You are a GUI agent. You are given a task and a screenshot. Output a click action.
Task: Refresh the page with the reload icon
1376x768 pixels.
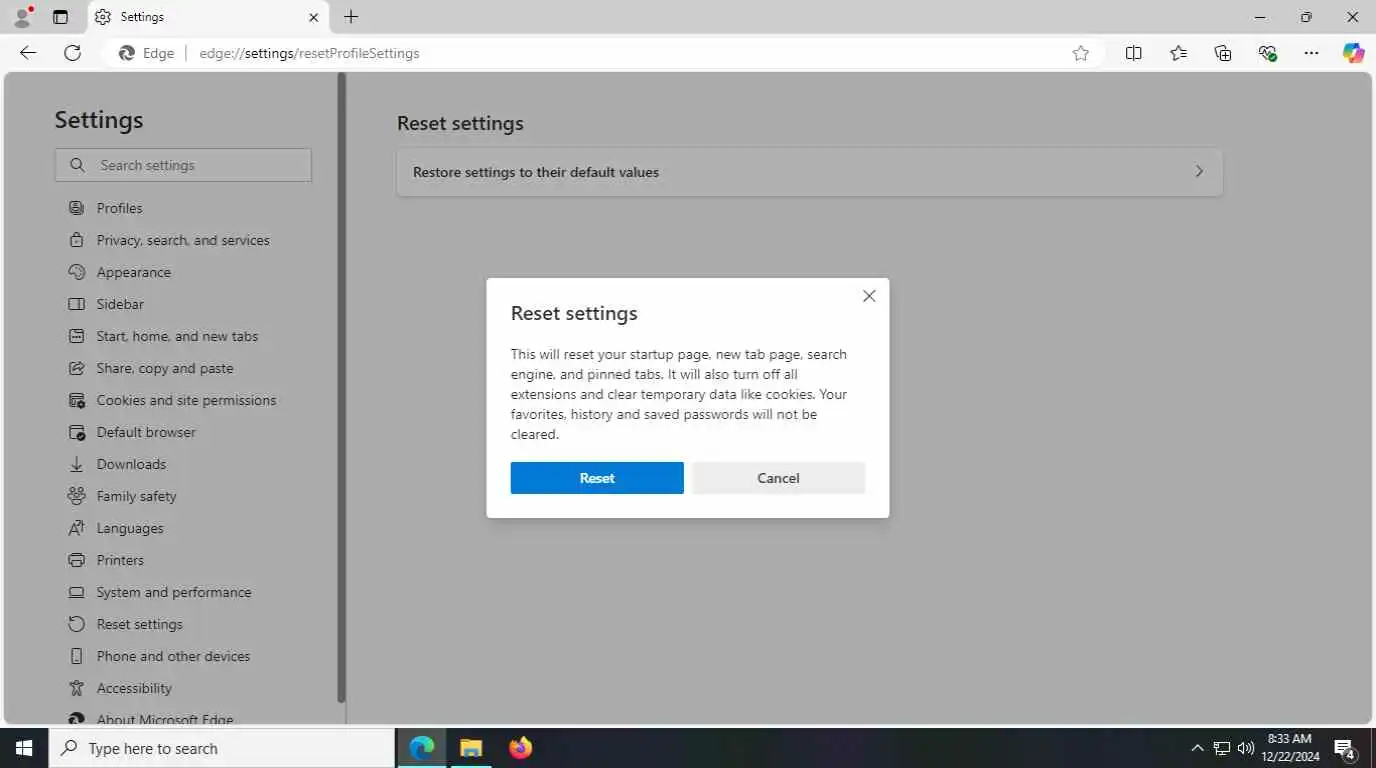point(72,53)
